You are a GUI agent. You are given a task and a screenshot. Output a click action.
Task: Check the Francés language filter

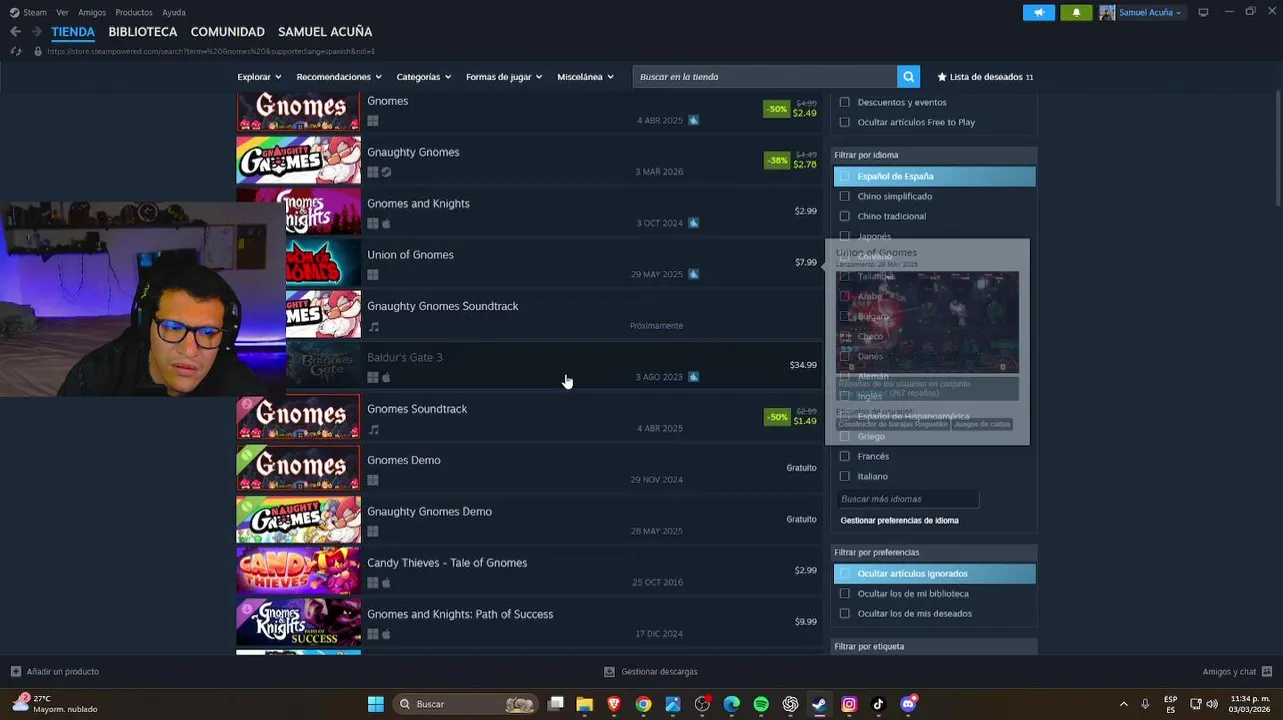pos(845,456)
